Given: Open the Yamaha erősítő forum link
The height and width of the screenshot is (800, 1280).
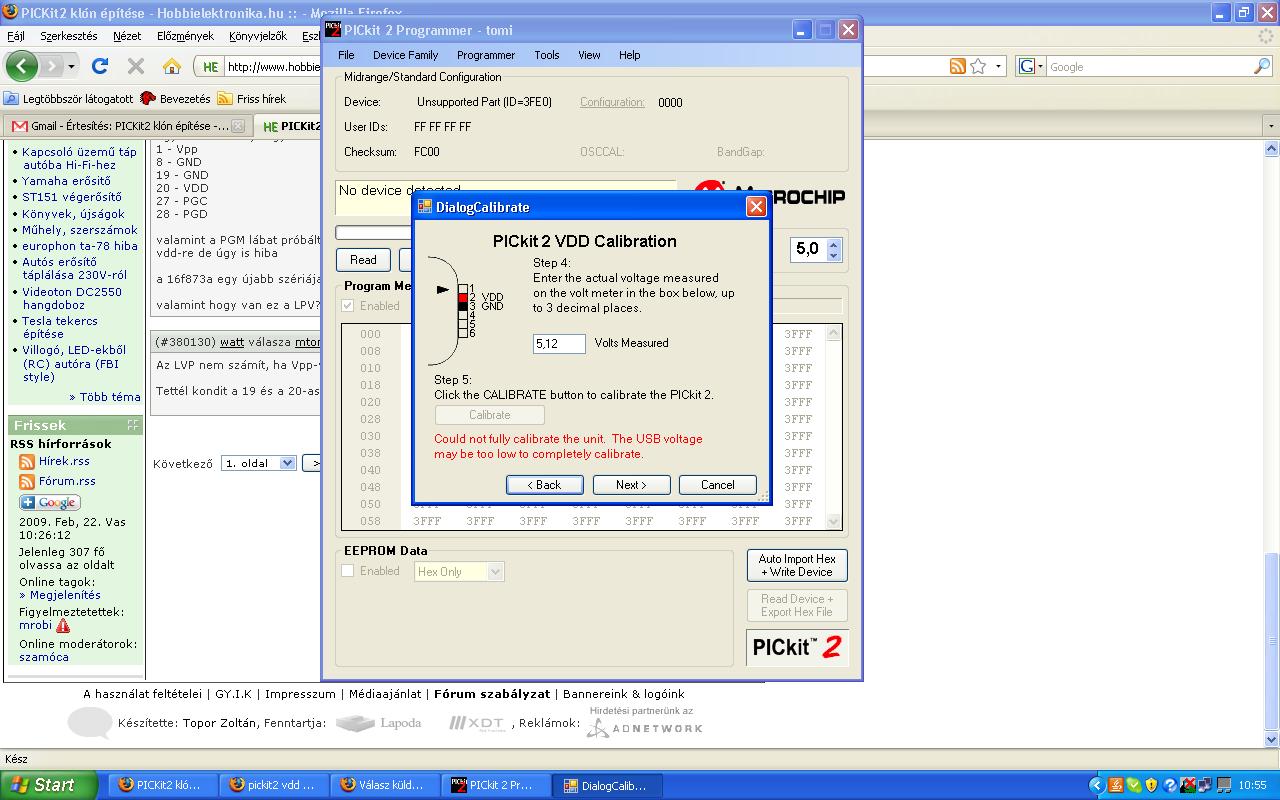Looking at the screenshot, I should [66, 181].
